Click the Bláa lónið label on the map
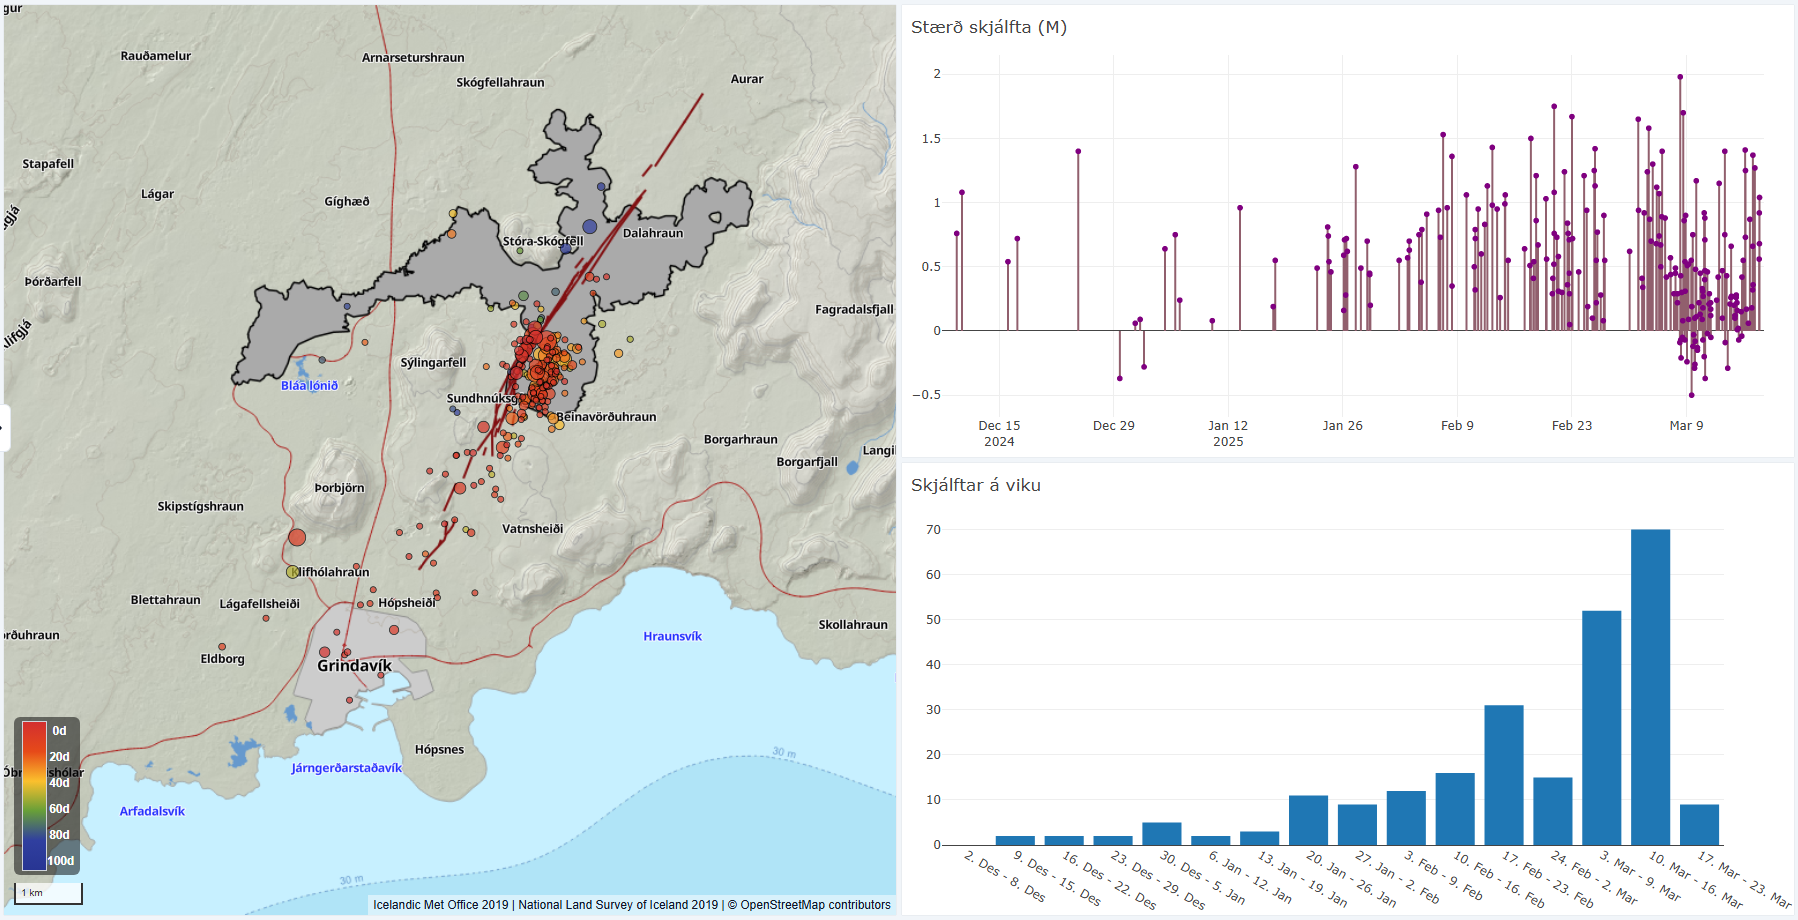This screenshot has width=1798, height=920. pyautogui.click(x=309, y=385)
